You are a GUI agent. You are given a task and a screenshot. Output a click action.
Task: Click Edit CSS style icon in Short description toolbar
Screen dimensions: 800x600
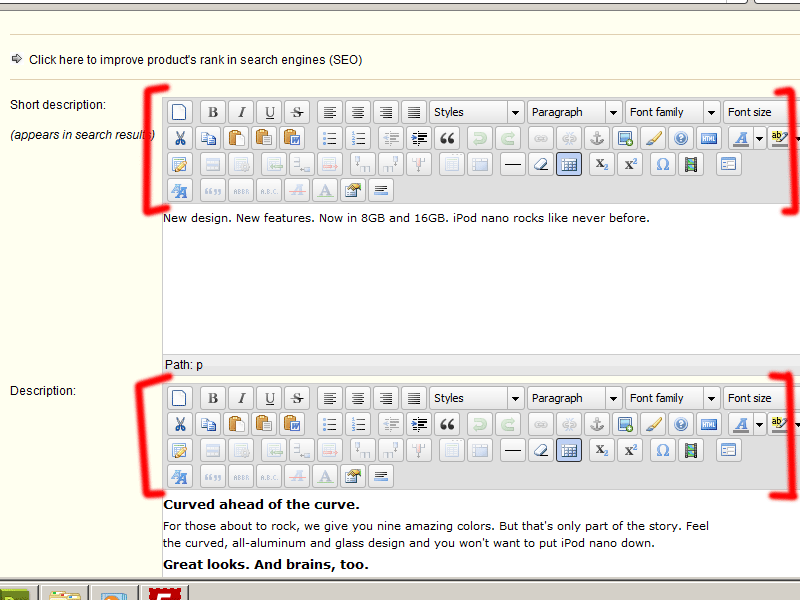179,190
